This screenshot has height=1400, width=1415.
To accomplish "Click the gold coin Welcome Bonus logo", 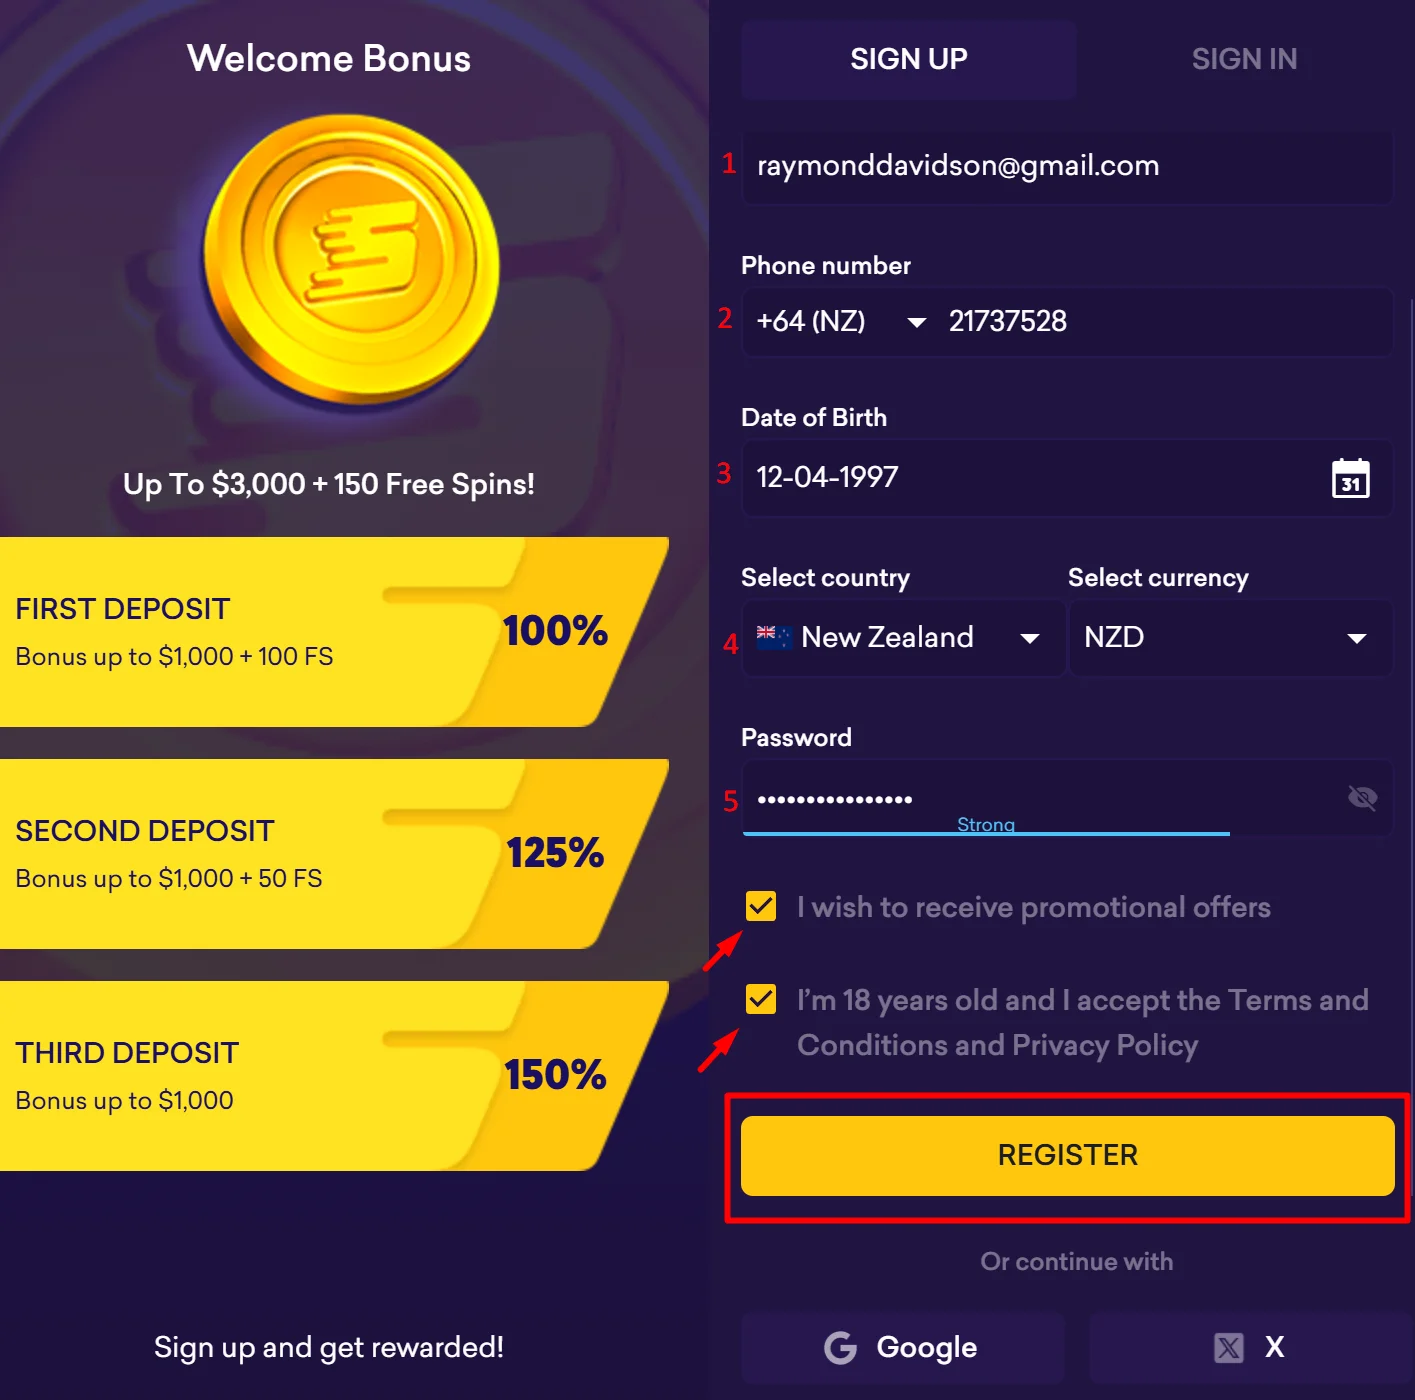I will 350,260.
